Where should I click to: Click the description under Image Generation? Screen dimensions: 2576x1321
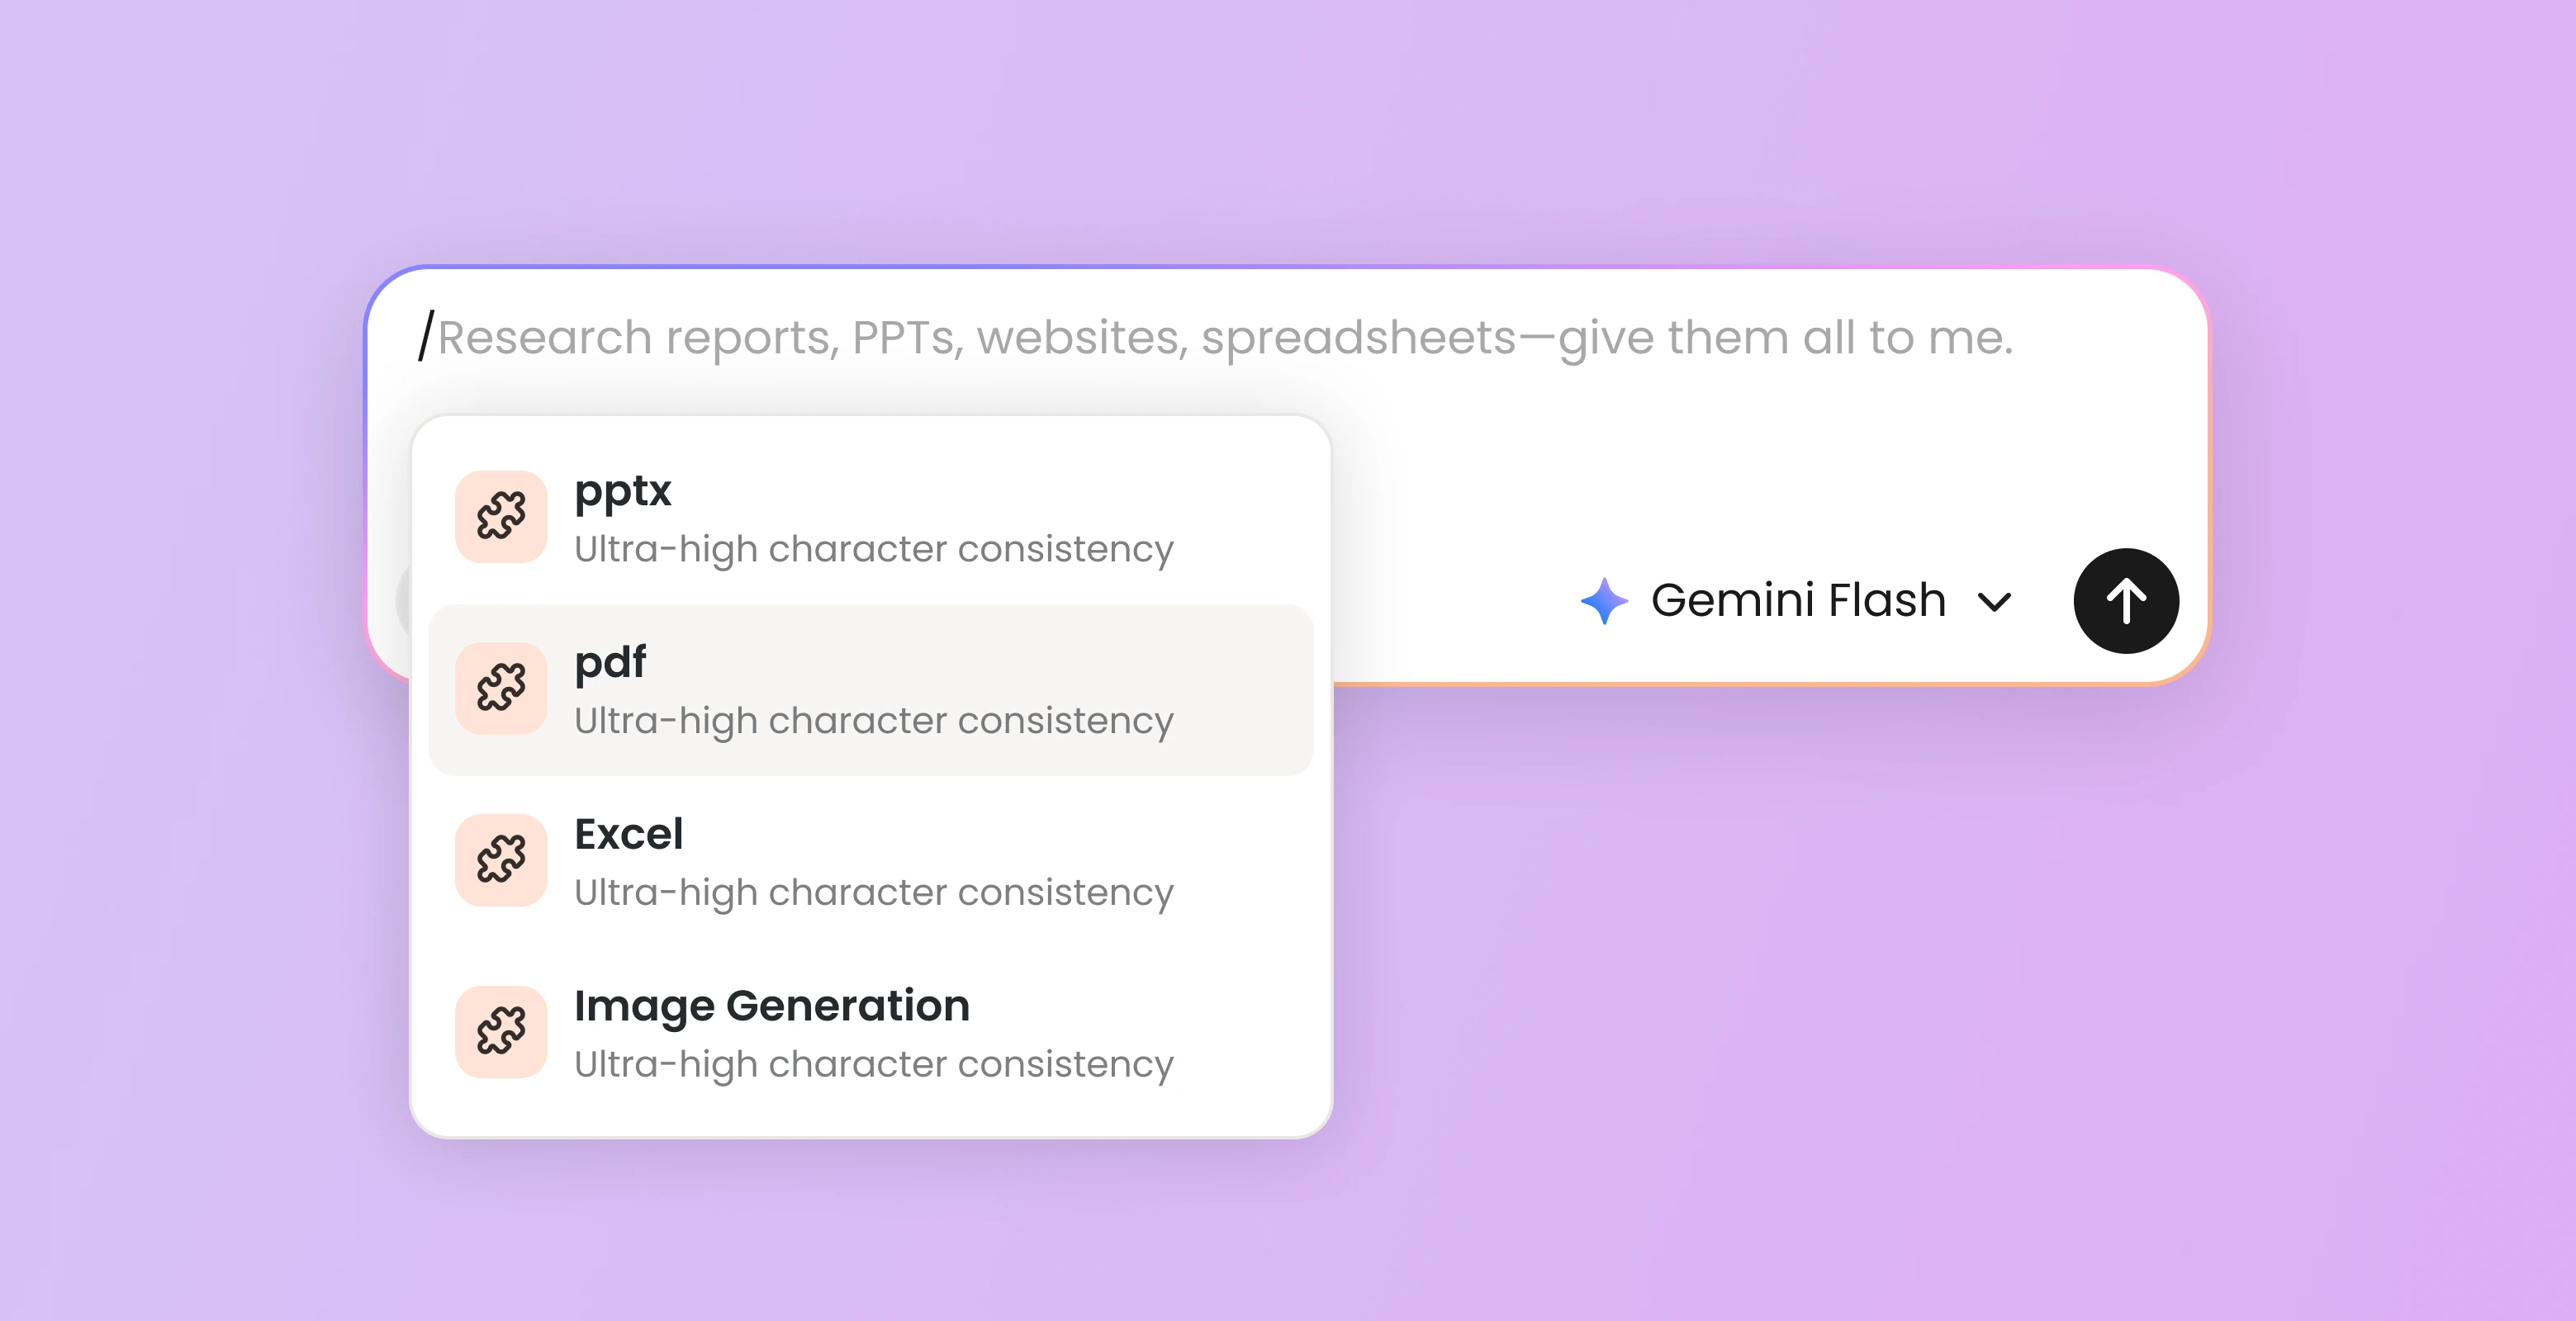(873, 1064)
